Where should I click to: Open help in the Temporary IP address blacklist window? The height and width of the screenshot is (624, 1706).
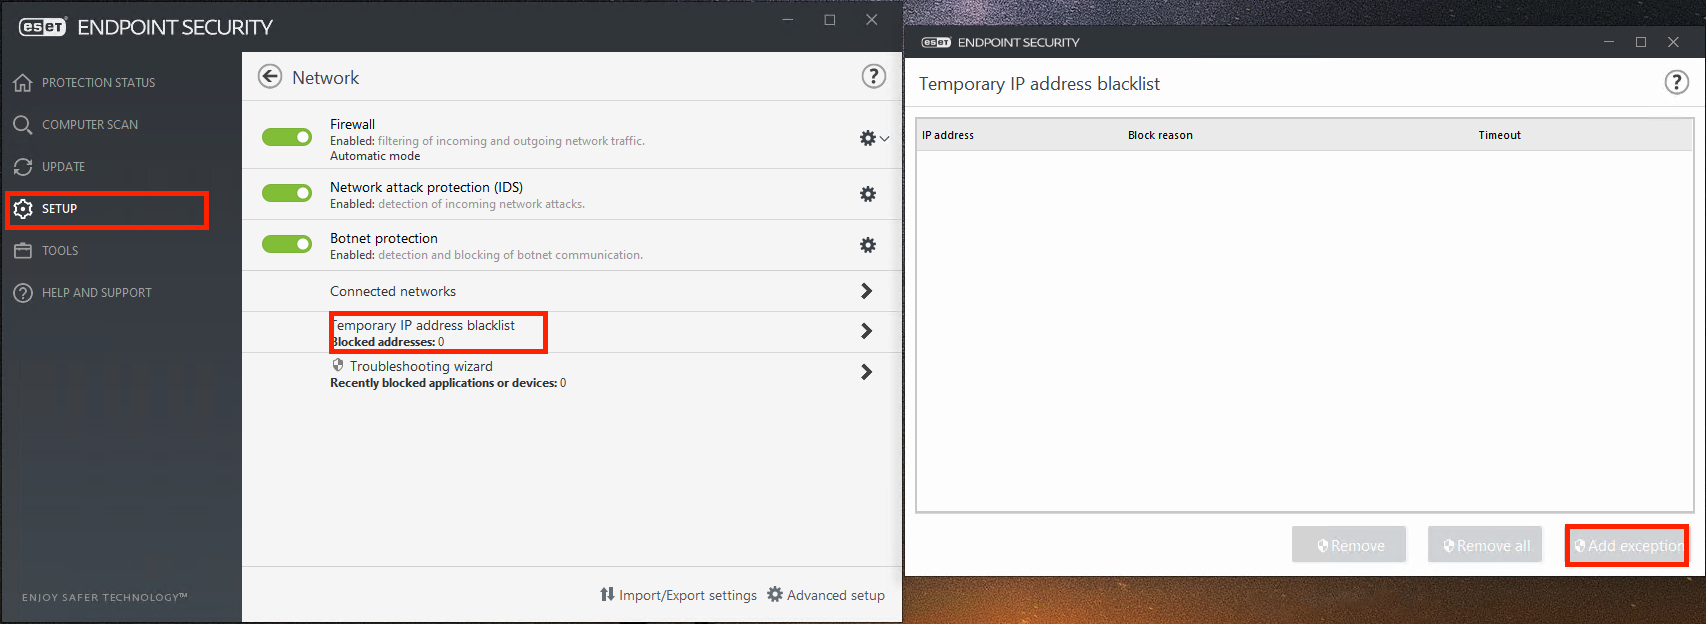point(1676,83)
